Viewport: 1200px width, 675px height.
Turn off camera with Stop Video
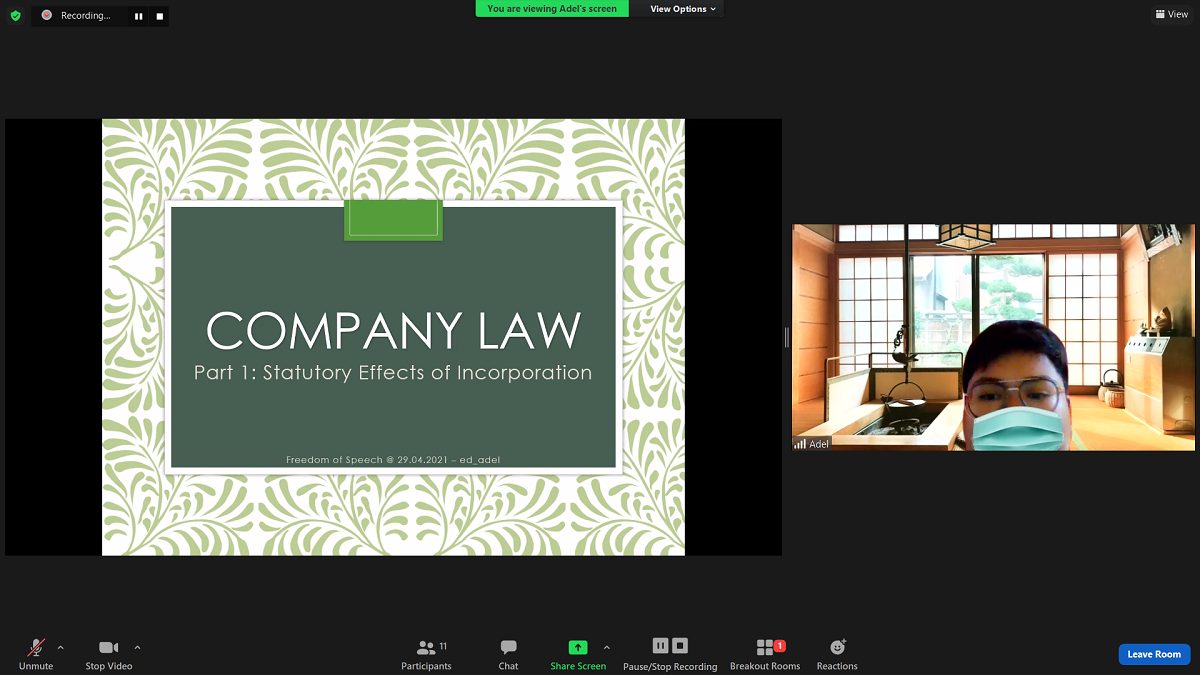point(108,654)
